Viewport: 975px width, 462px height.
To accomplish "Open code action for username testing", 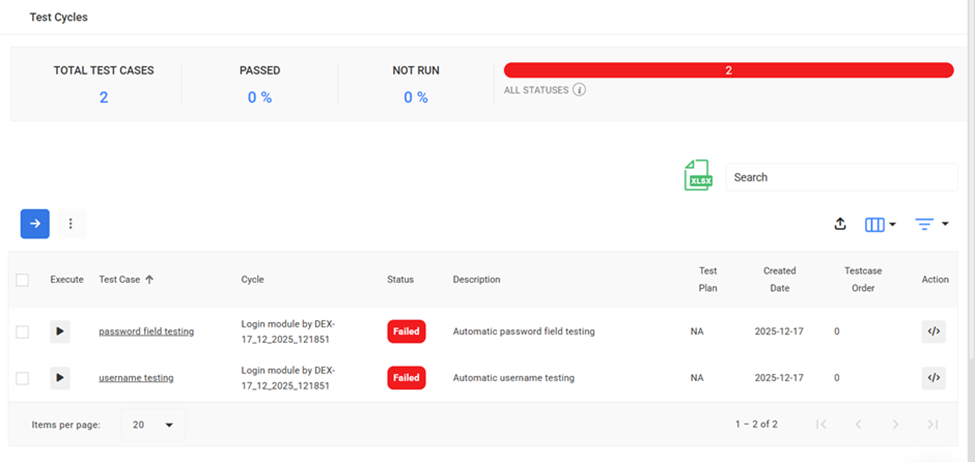I will click(x=933, y=378).
